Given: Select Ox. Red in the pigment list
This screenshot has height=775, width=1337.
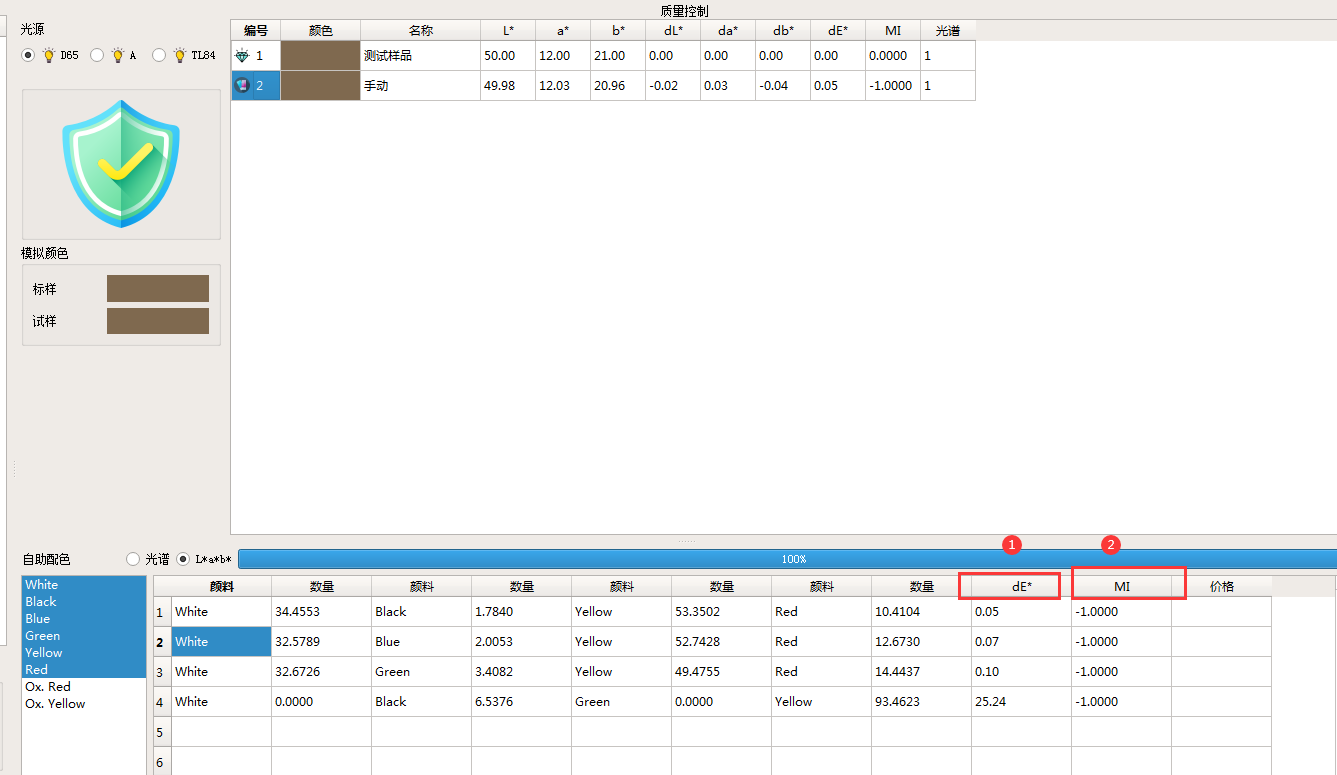Looking at the screenshot, I should click(x=48, y=687).
